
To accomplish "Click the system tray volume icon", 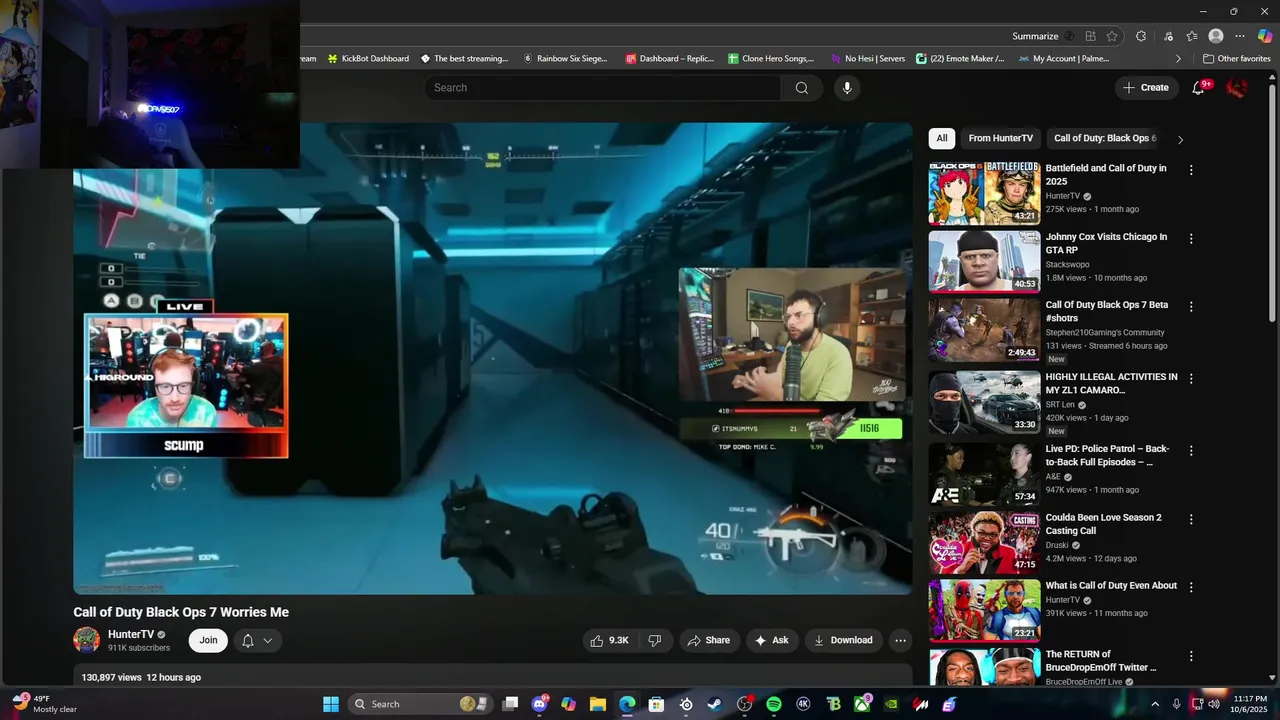I will pyautogui.click(x=1214, y=704).
